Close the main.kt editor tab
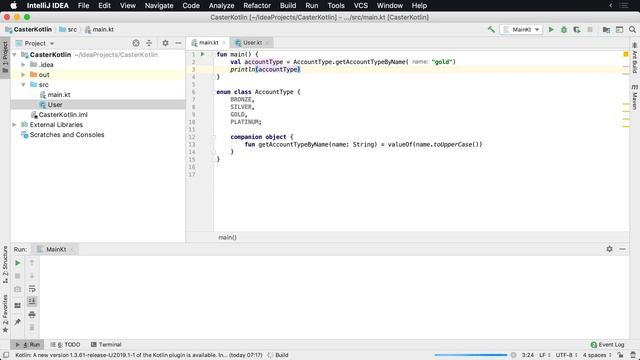Screen dimensions: 640x360 (x=224, y=42)
